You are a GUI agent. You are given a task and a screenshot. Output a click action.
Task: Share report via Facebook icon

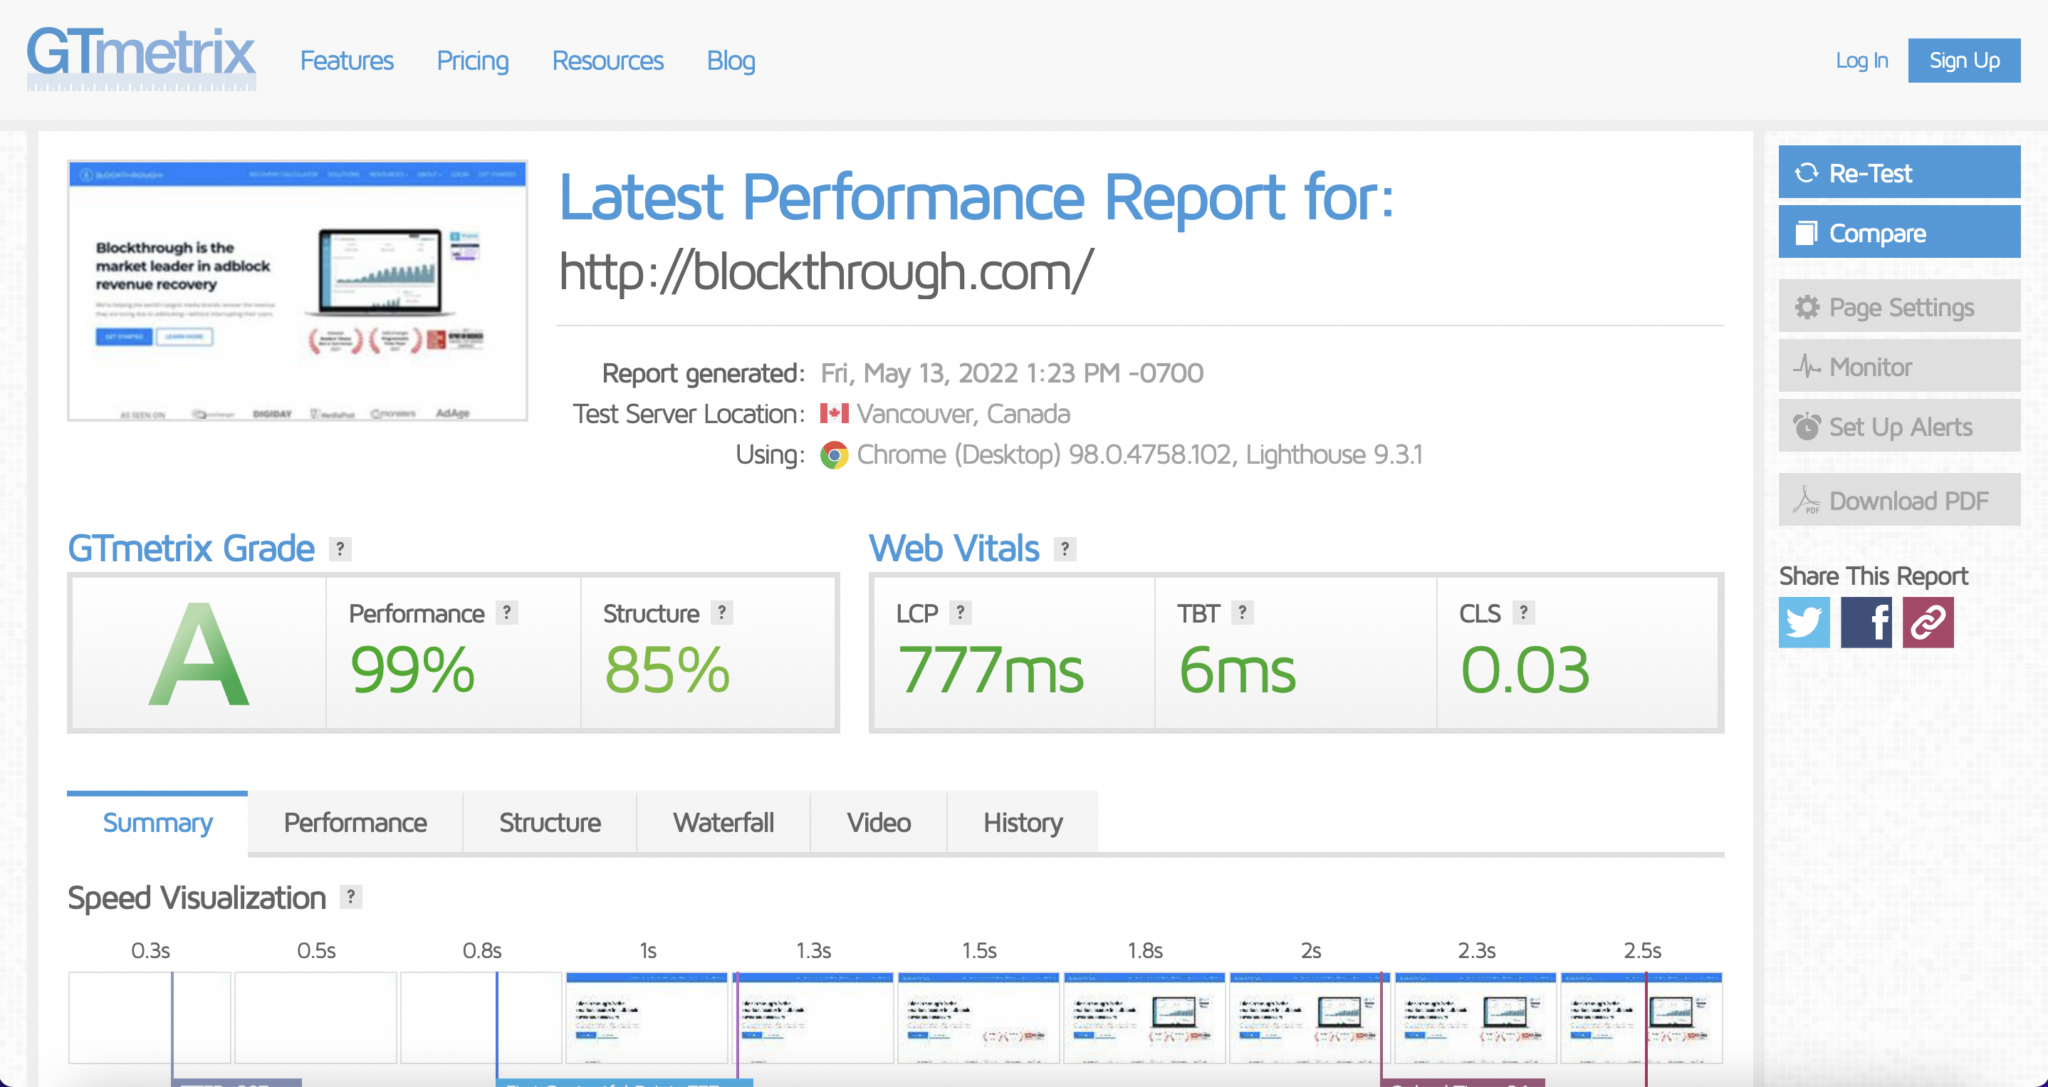(x=1866, y=622)
